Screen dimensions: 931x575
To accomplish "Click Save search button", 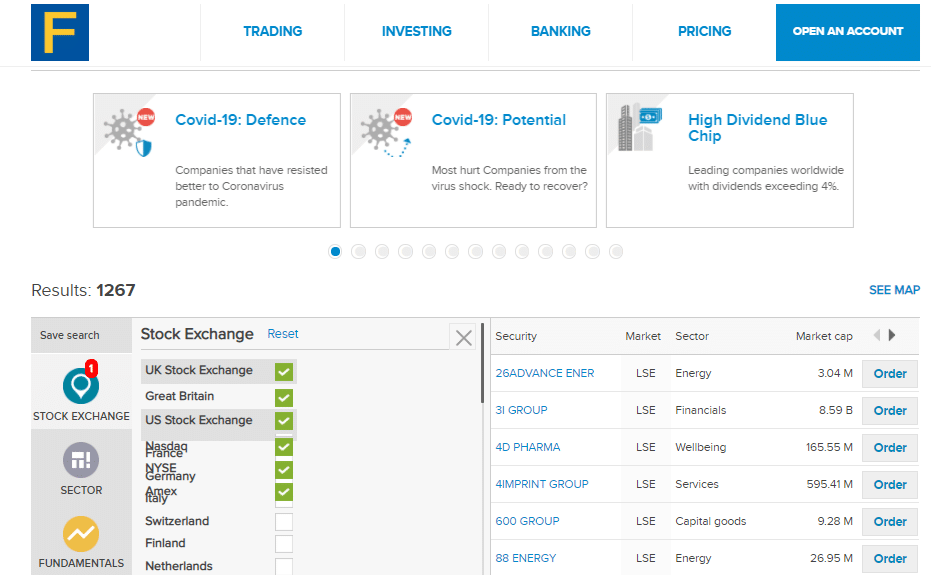I will [x=81, y=335].
